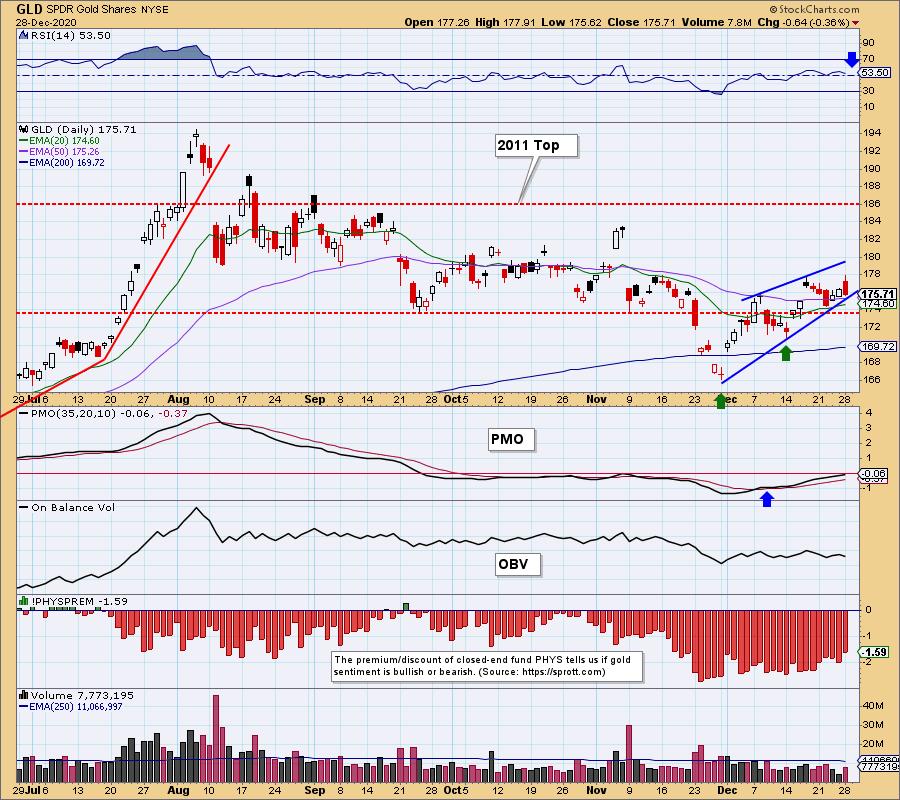Click the Volume 7.8M quote value

tap(716, 22)
